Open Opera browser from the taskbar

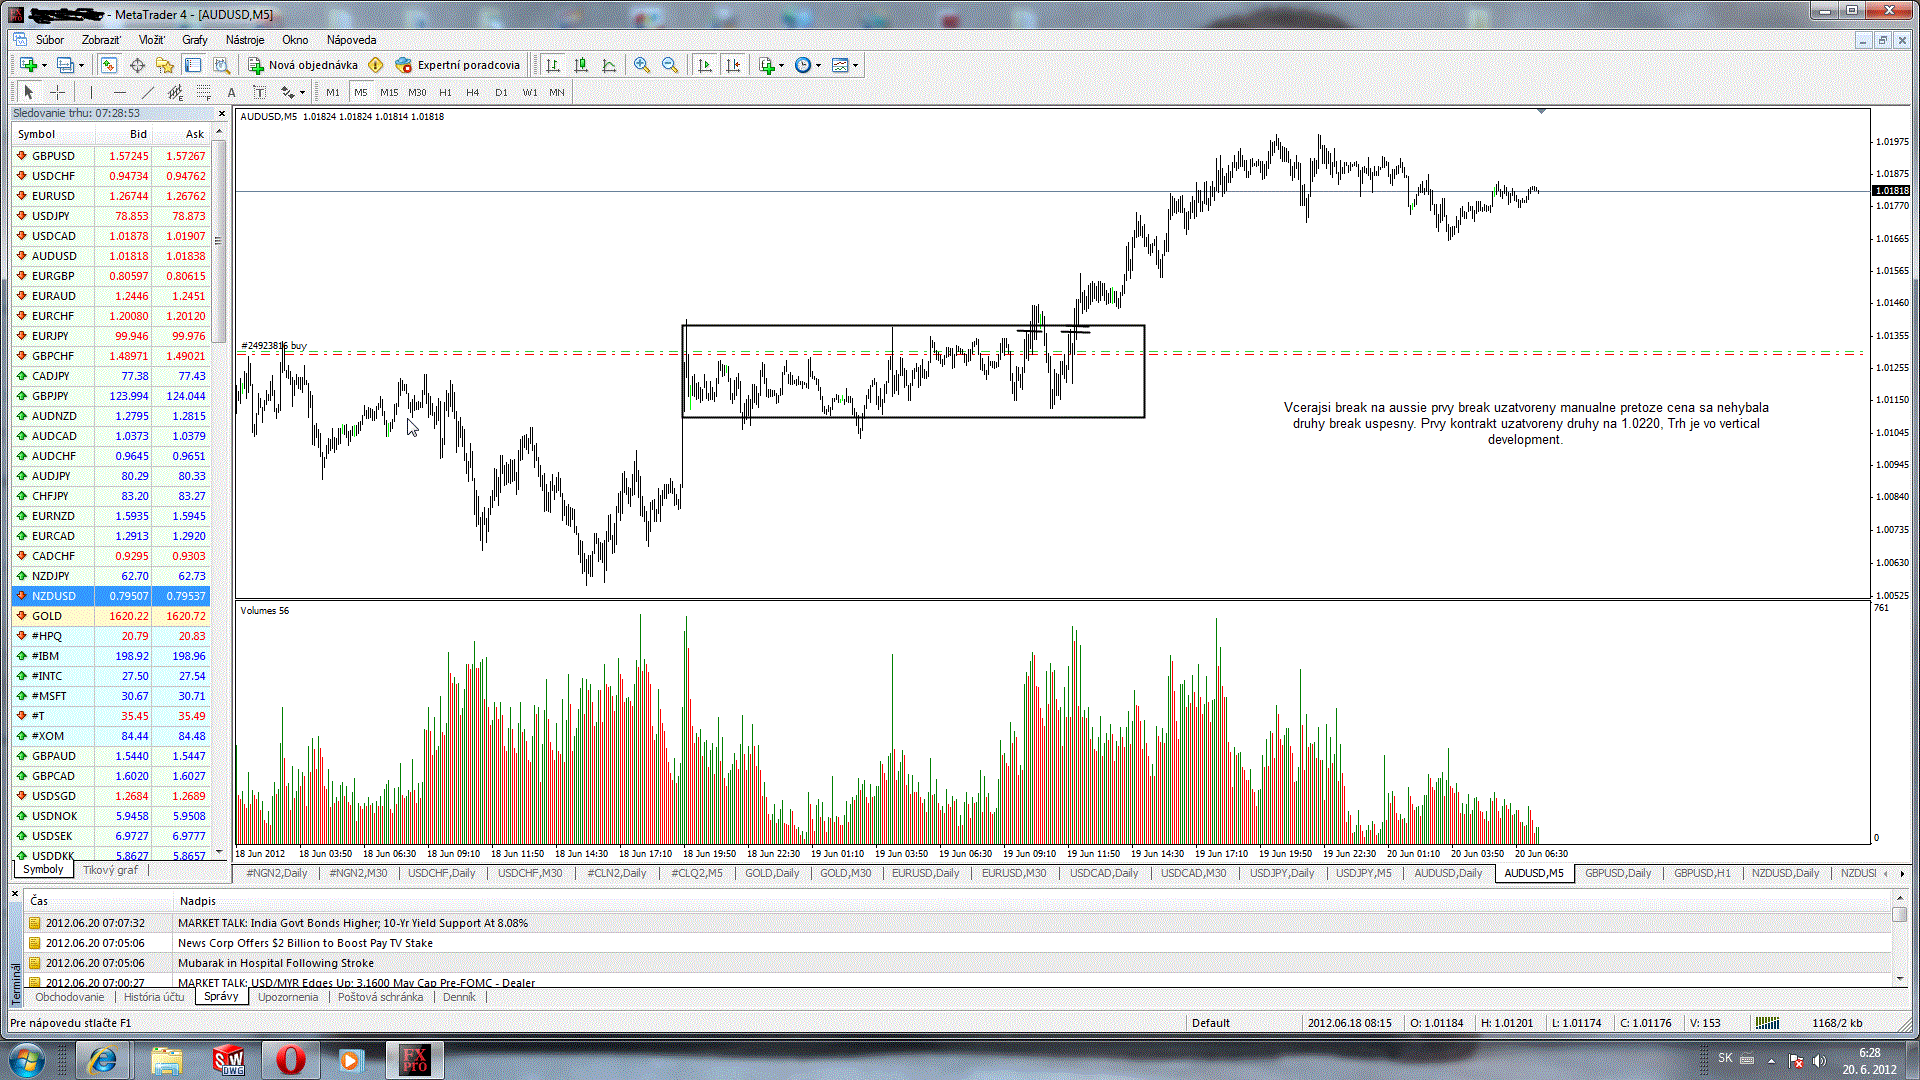[290, 1059]
